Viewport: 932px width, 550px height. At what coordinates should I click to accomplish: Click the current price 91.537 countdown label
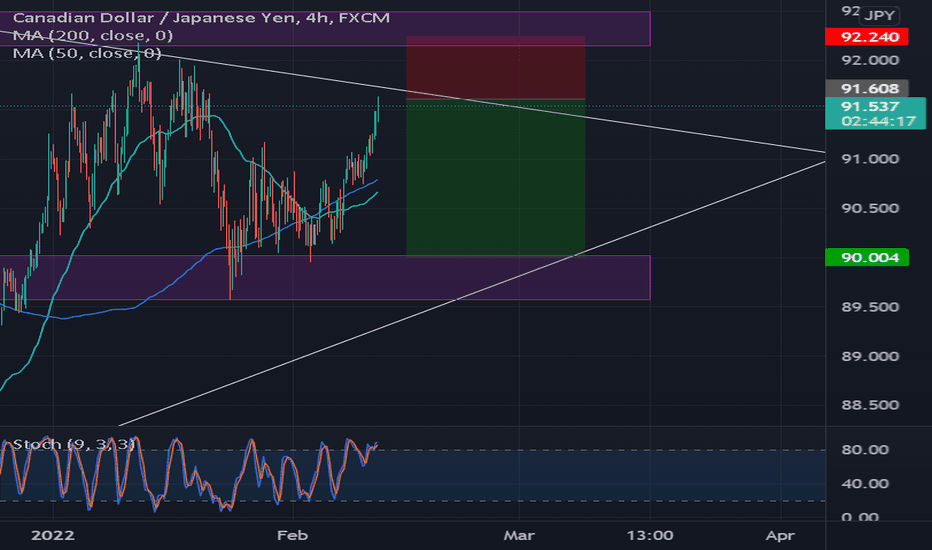pyautogui.click(x=876, y=114)
